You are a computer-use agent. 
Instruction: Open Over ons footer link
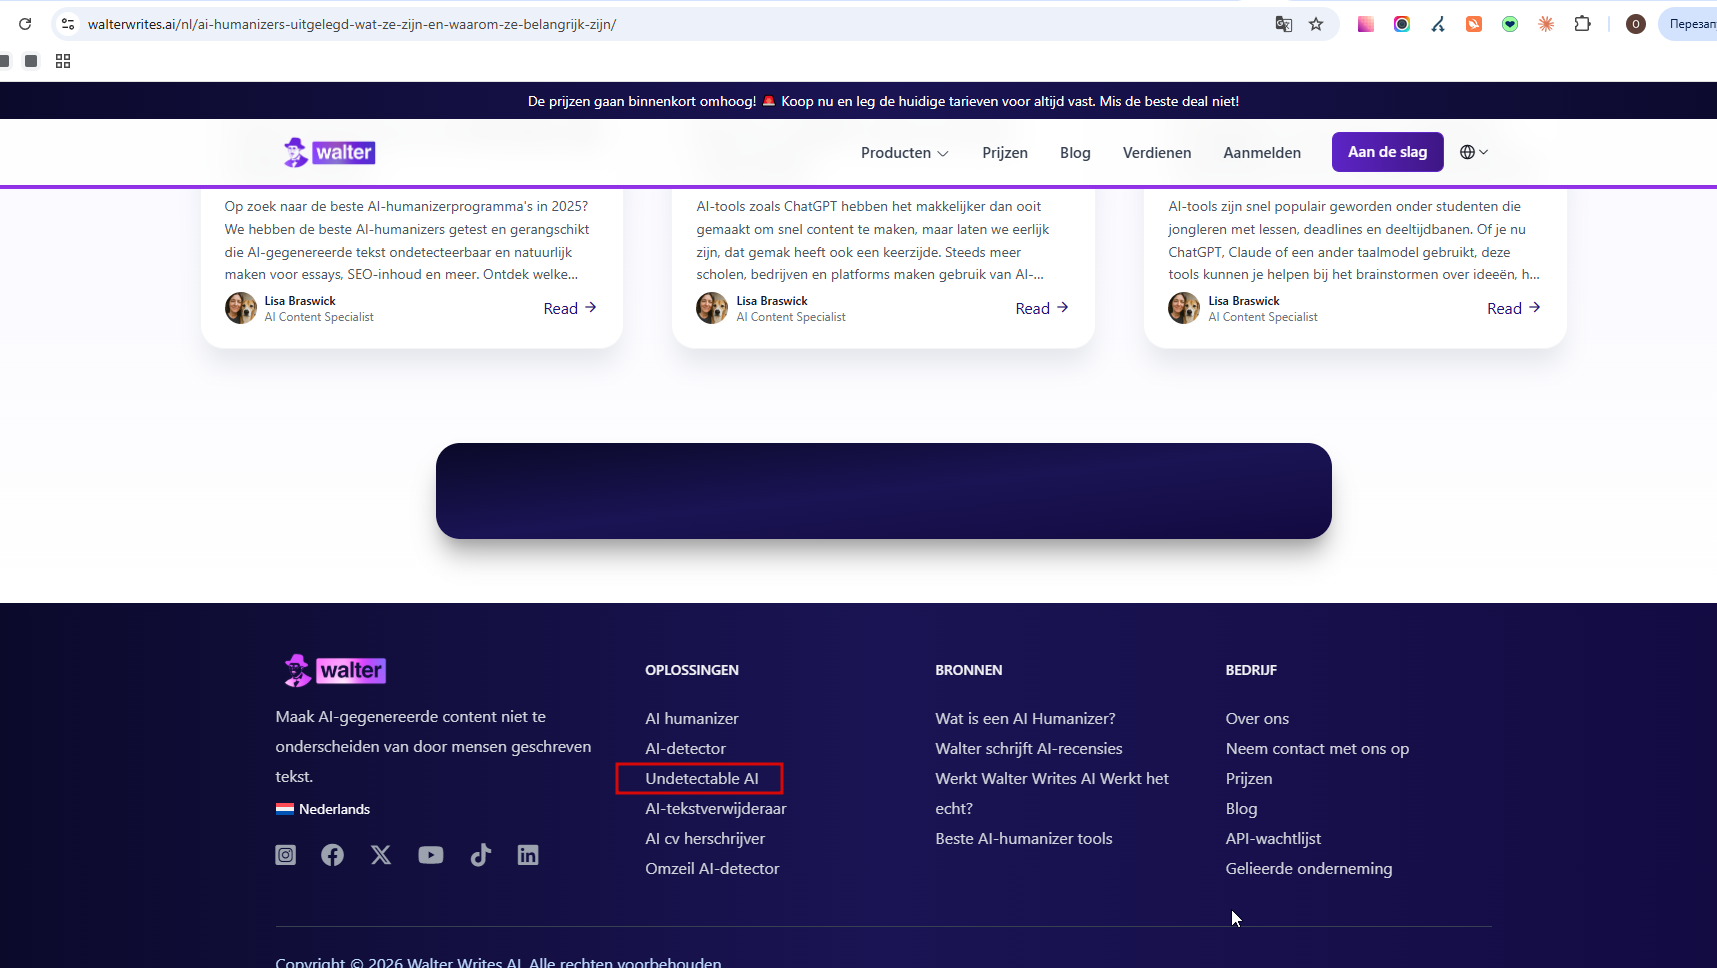point(1257,718)
